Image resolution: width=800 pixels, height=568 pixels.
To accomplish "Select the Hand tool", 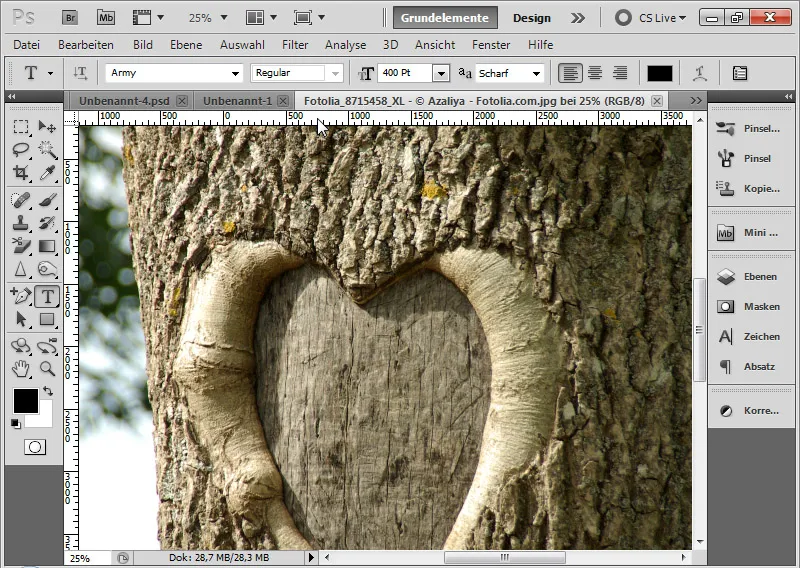I will pos(21,368).
